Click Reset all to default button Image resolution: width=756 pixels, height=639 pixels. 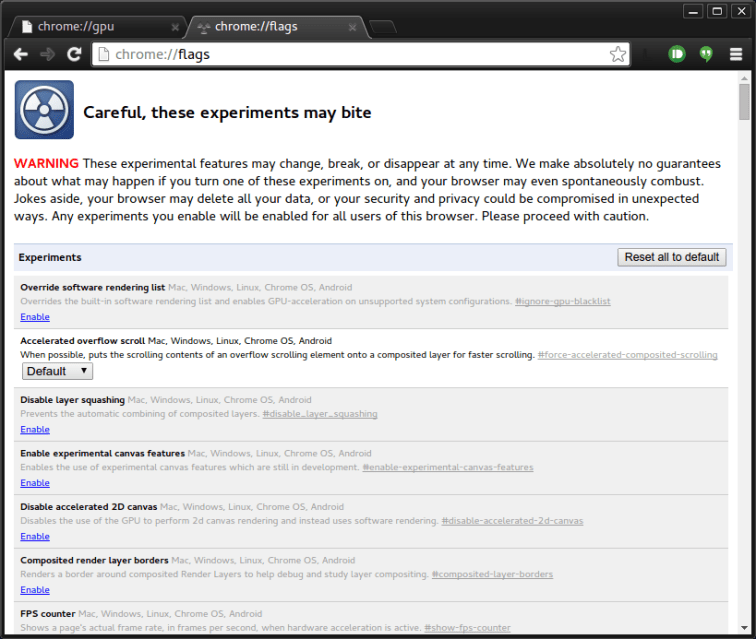(x=672, y=257)
